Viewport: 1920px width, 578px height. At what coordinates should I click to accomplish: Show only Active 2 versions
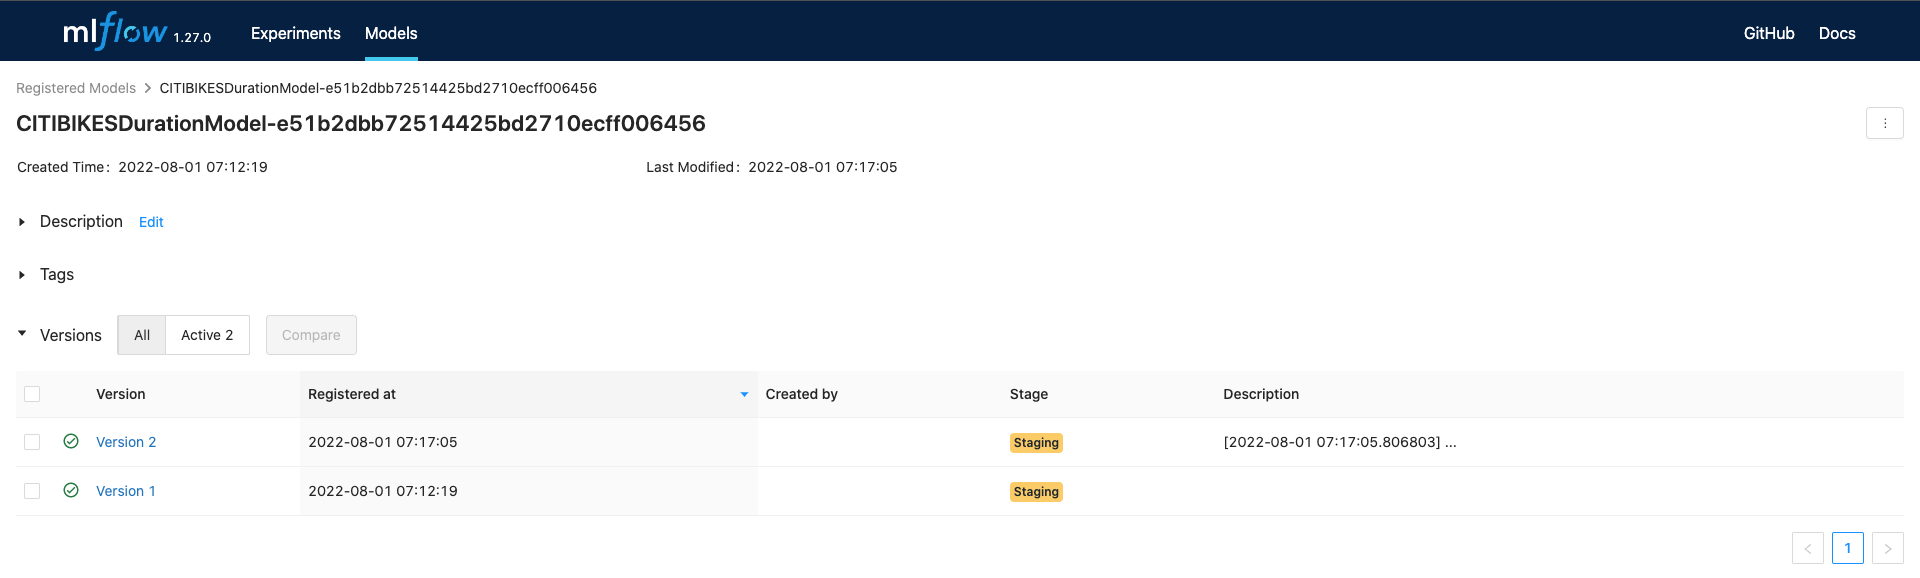(x=207, y=335)
